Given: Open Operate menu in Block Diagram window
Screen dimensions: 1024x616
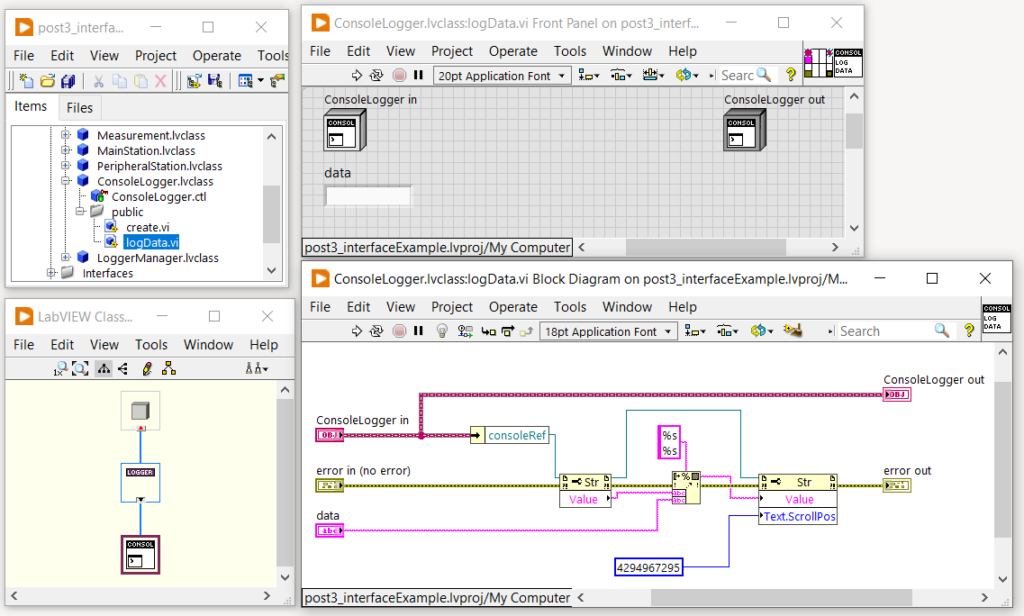Looking at the screenshot, I should [513, 307].
